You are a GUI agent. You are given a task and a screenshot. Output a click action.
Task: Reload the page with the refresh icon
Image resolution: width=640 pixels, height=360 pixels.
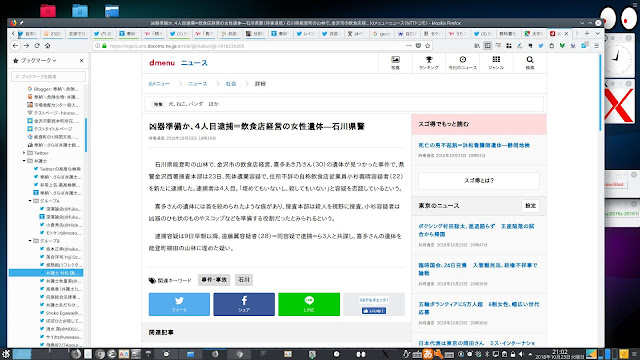(37, 46)
